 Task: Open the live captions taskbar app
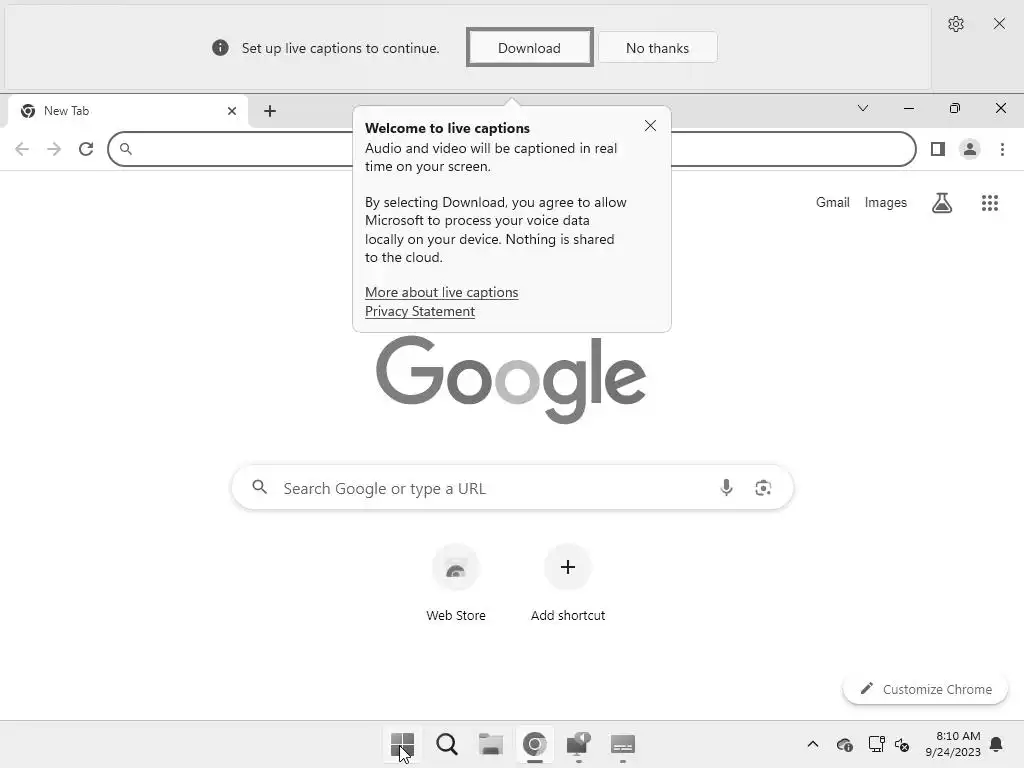pos(622,744)
